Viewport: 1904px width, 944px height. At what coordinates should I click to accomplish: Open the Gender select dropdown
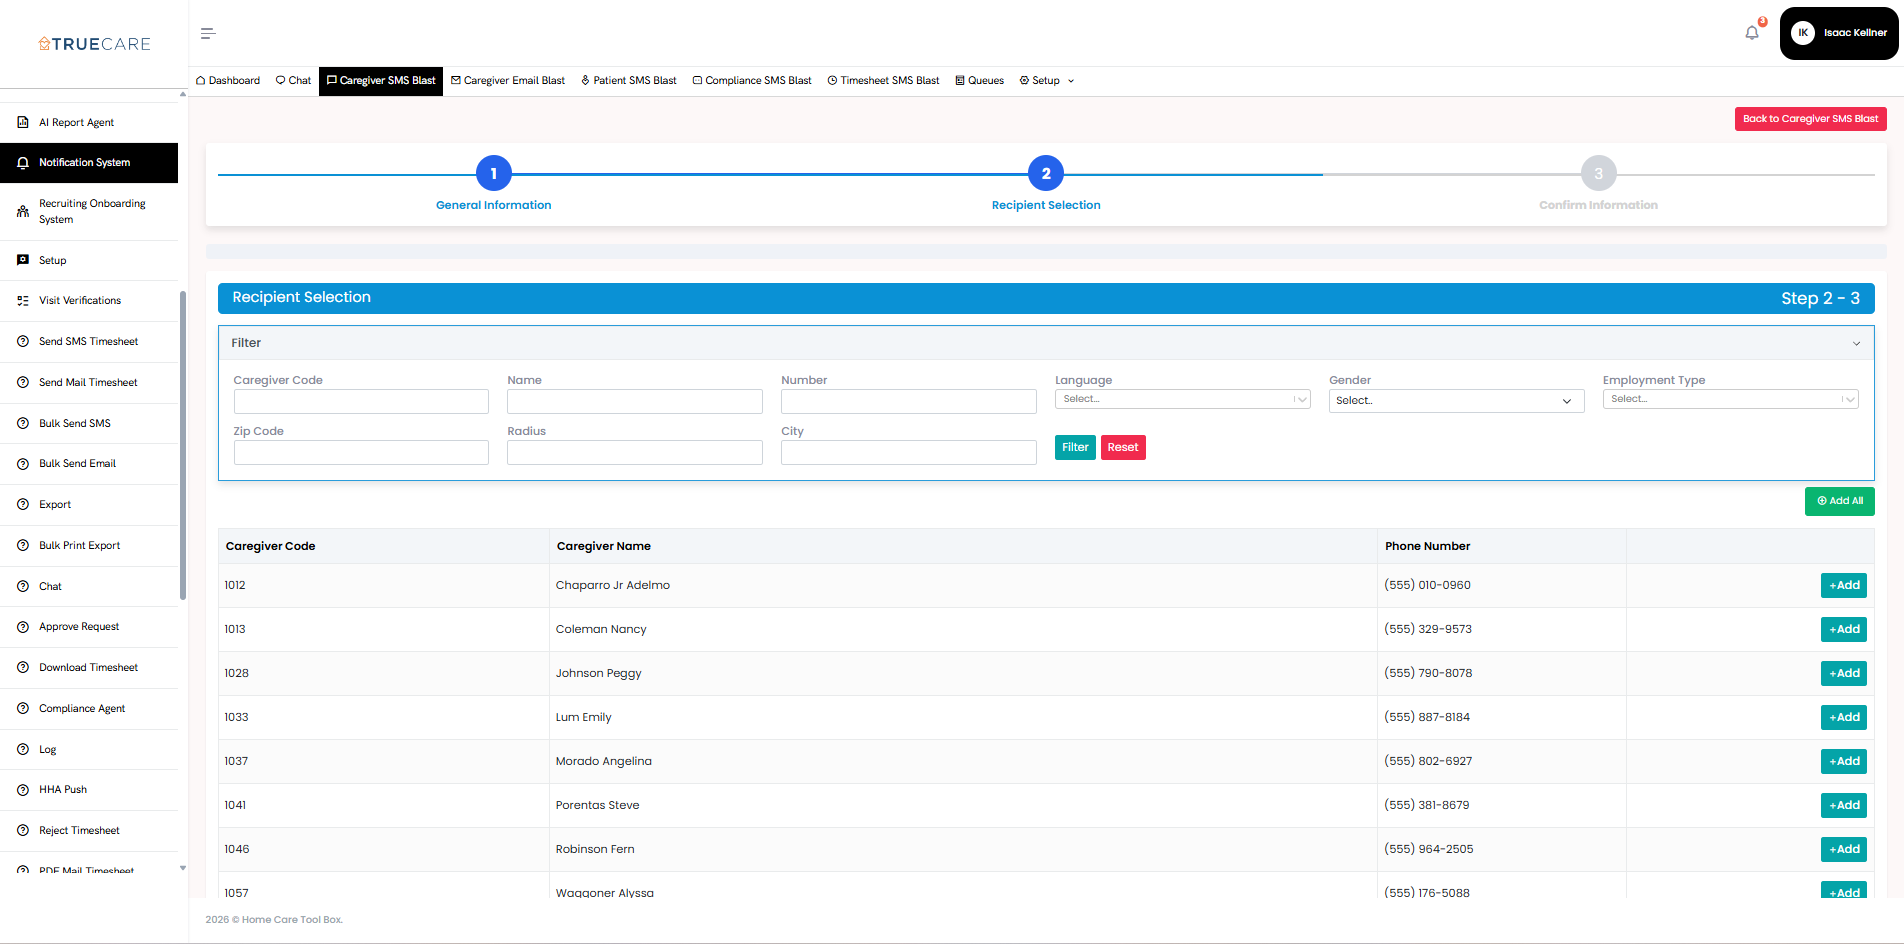point(1456,401)
